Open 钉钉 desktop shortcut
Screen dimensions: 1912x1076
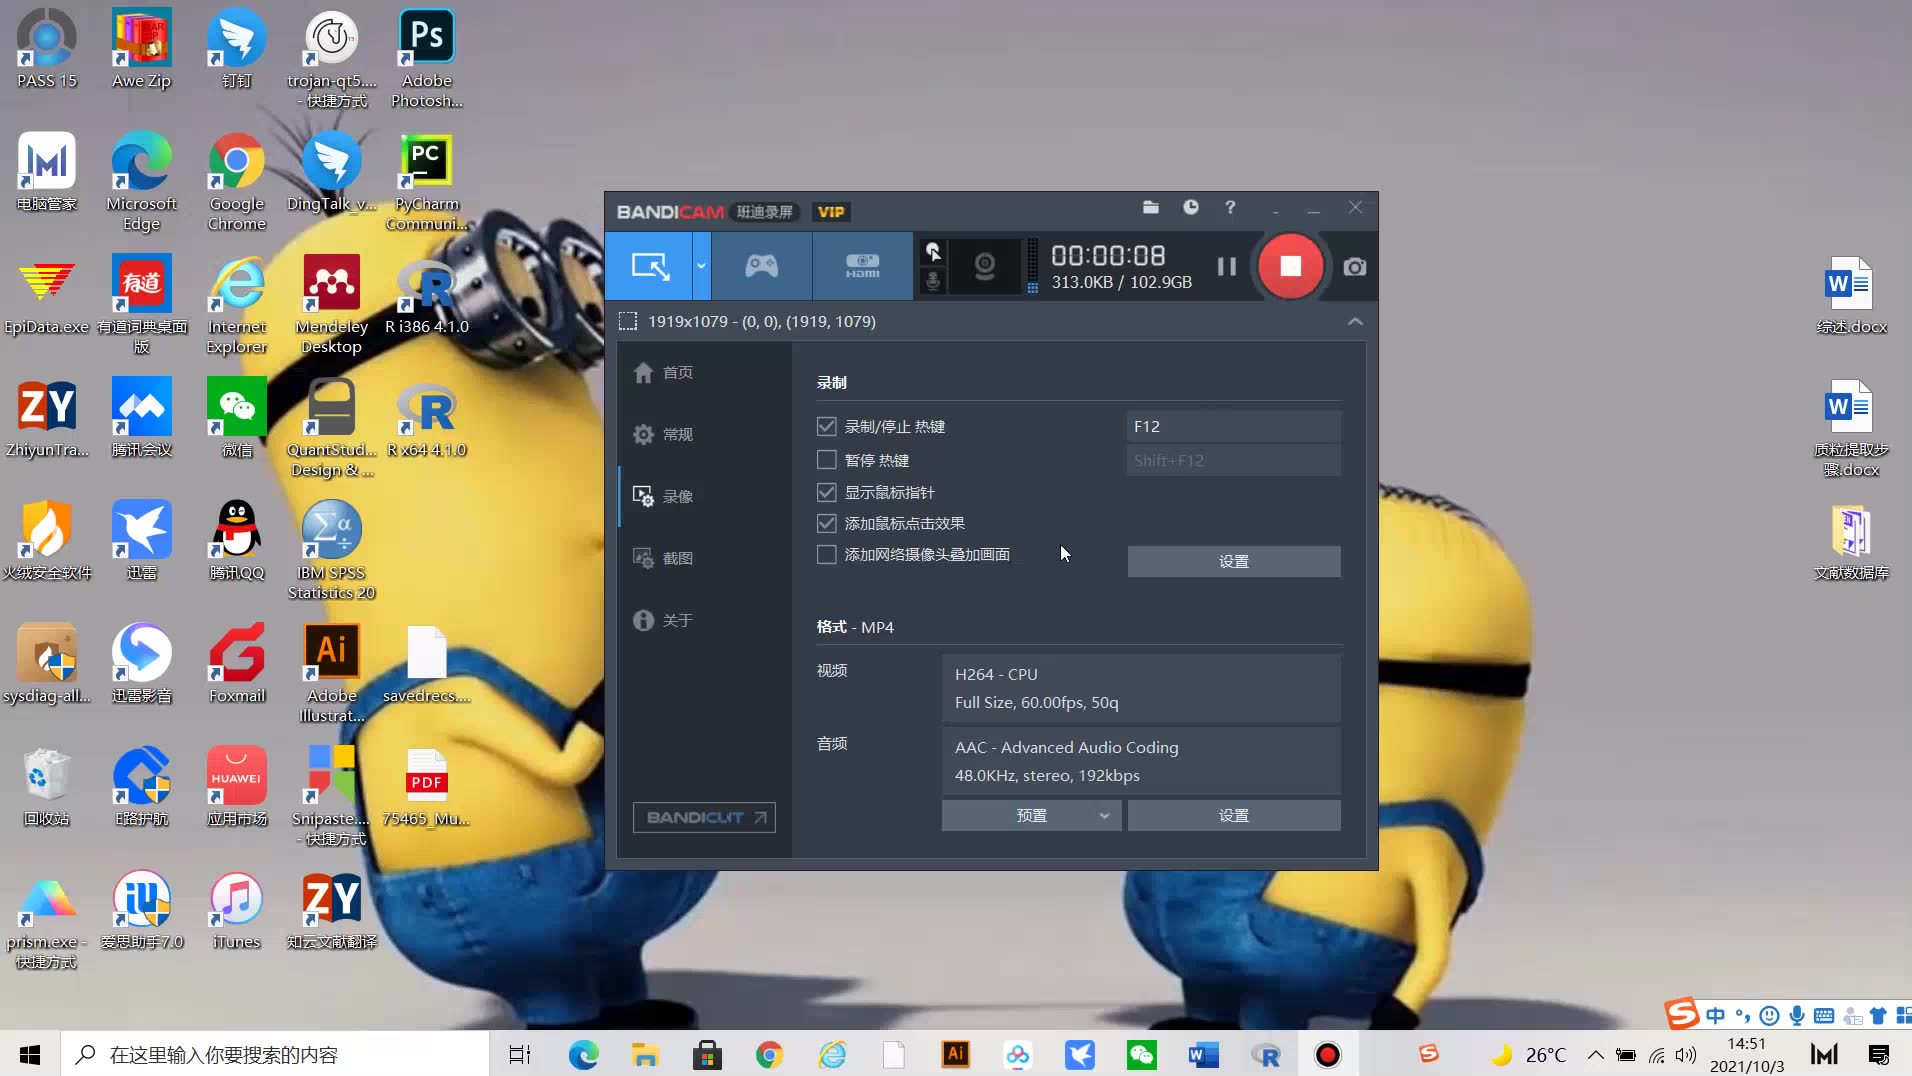coord(237,48)
